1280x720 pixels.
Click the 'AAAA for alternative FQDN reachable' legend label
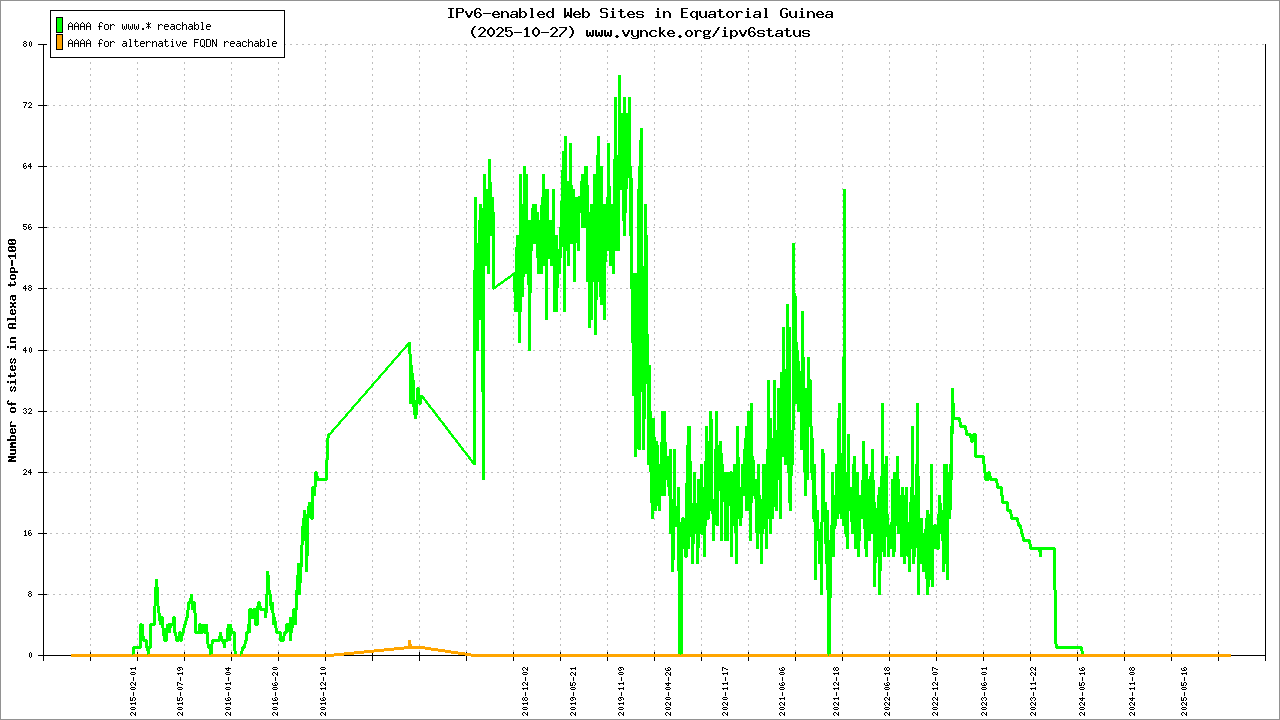pyautogui.click(x=172, y=44)
